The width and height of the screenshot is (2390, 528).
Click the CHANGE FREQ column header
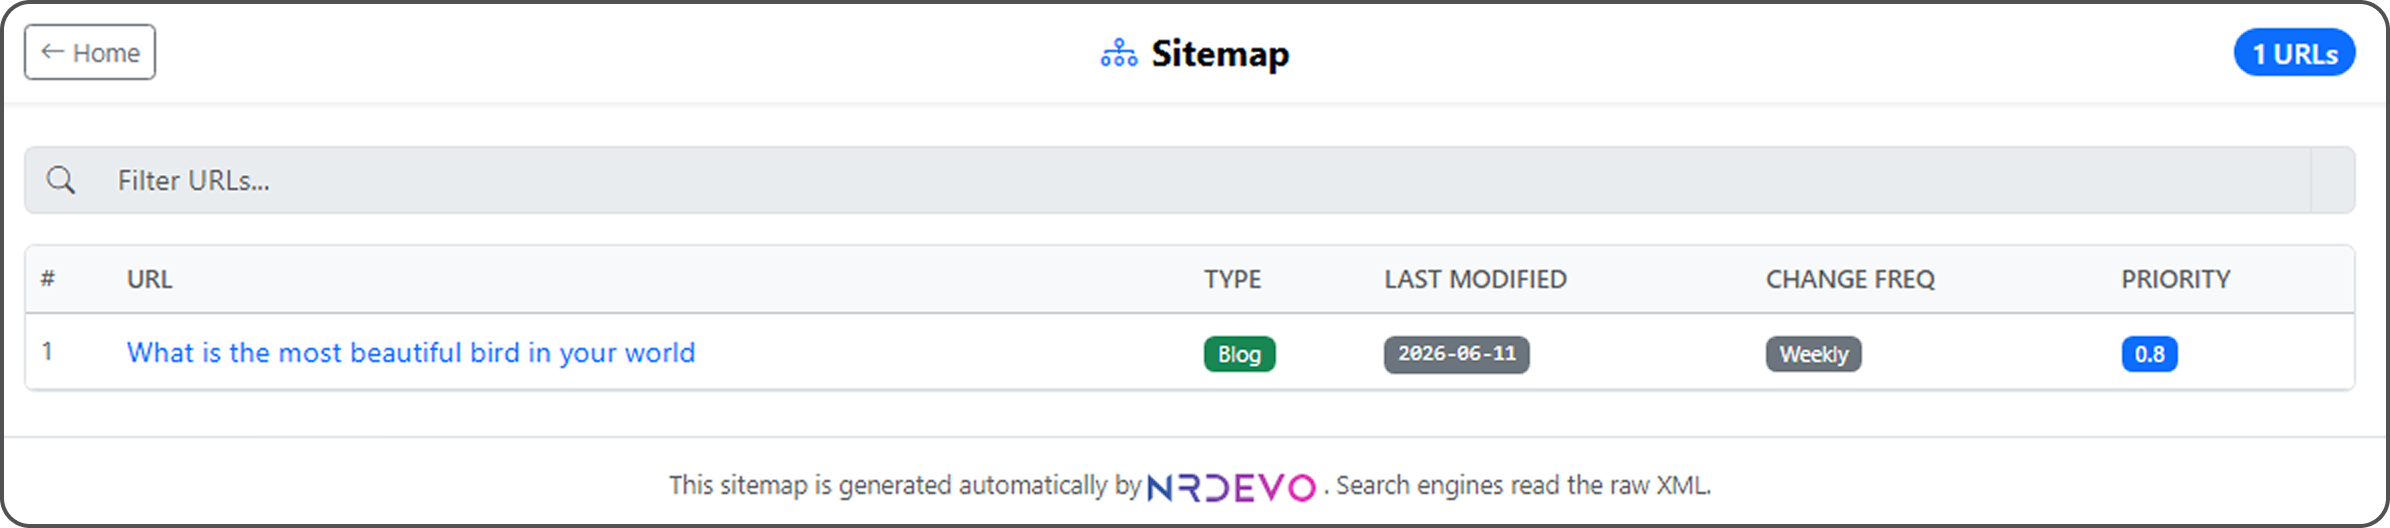pyautogui.click(x=1850, y=279)
